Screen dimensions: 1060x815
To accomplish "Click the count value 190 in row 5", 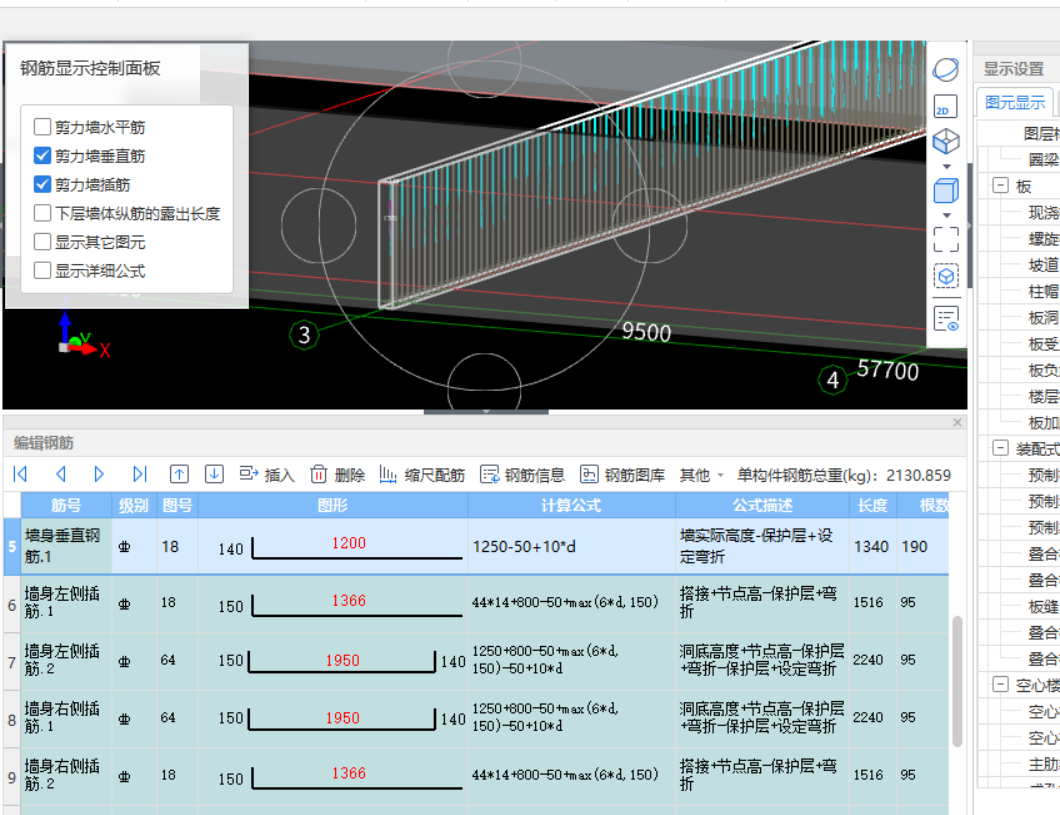I will point(914,546).
